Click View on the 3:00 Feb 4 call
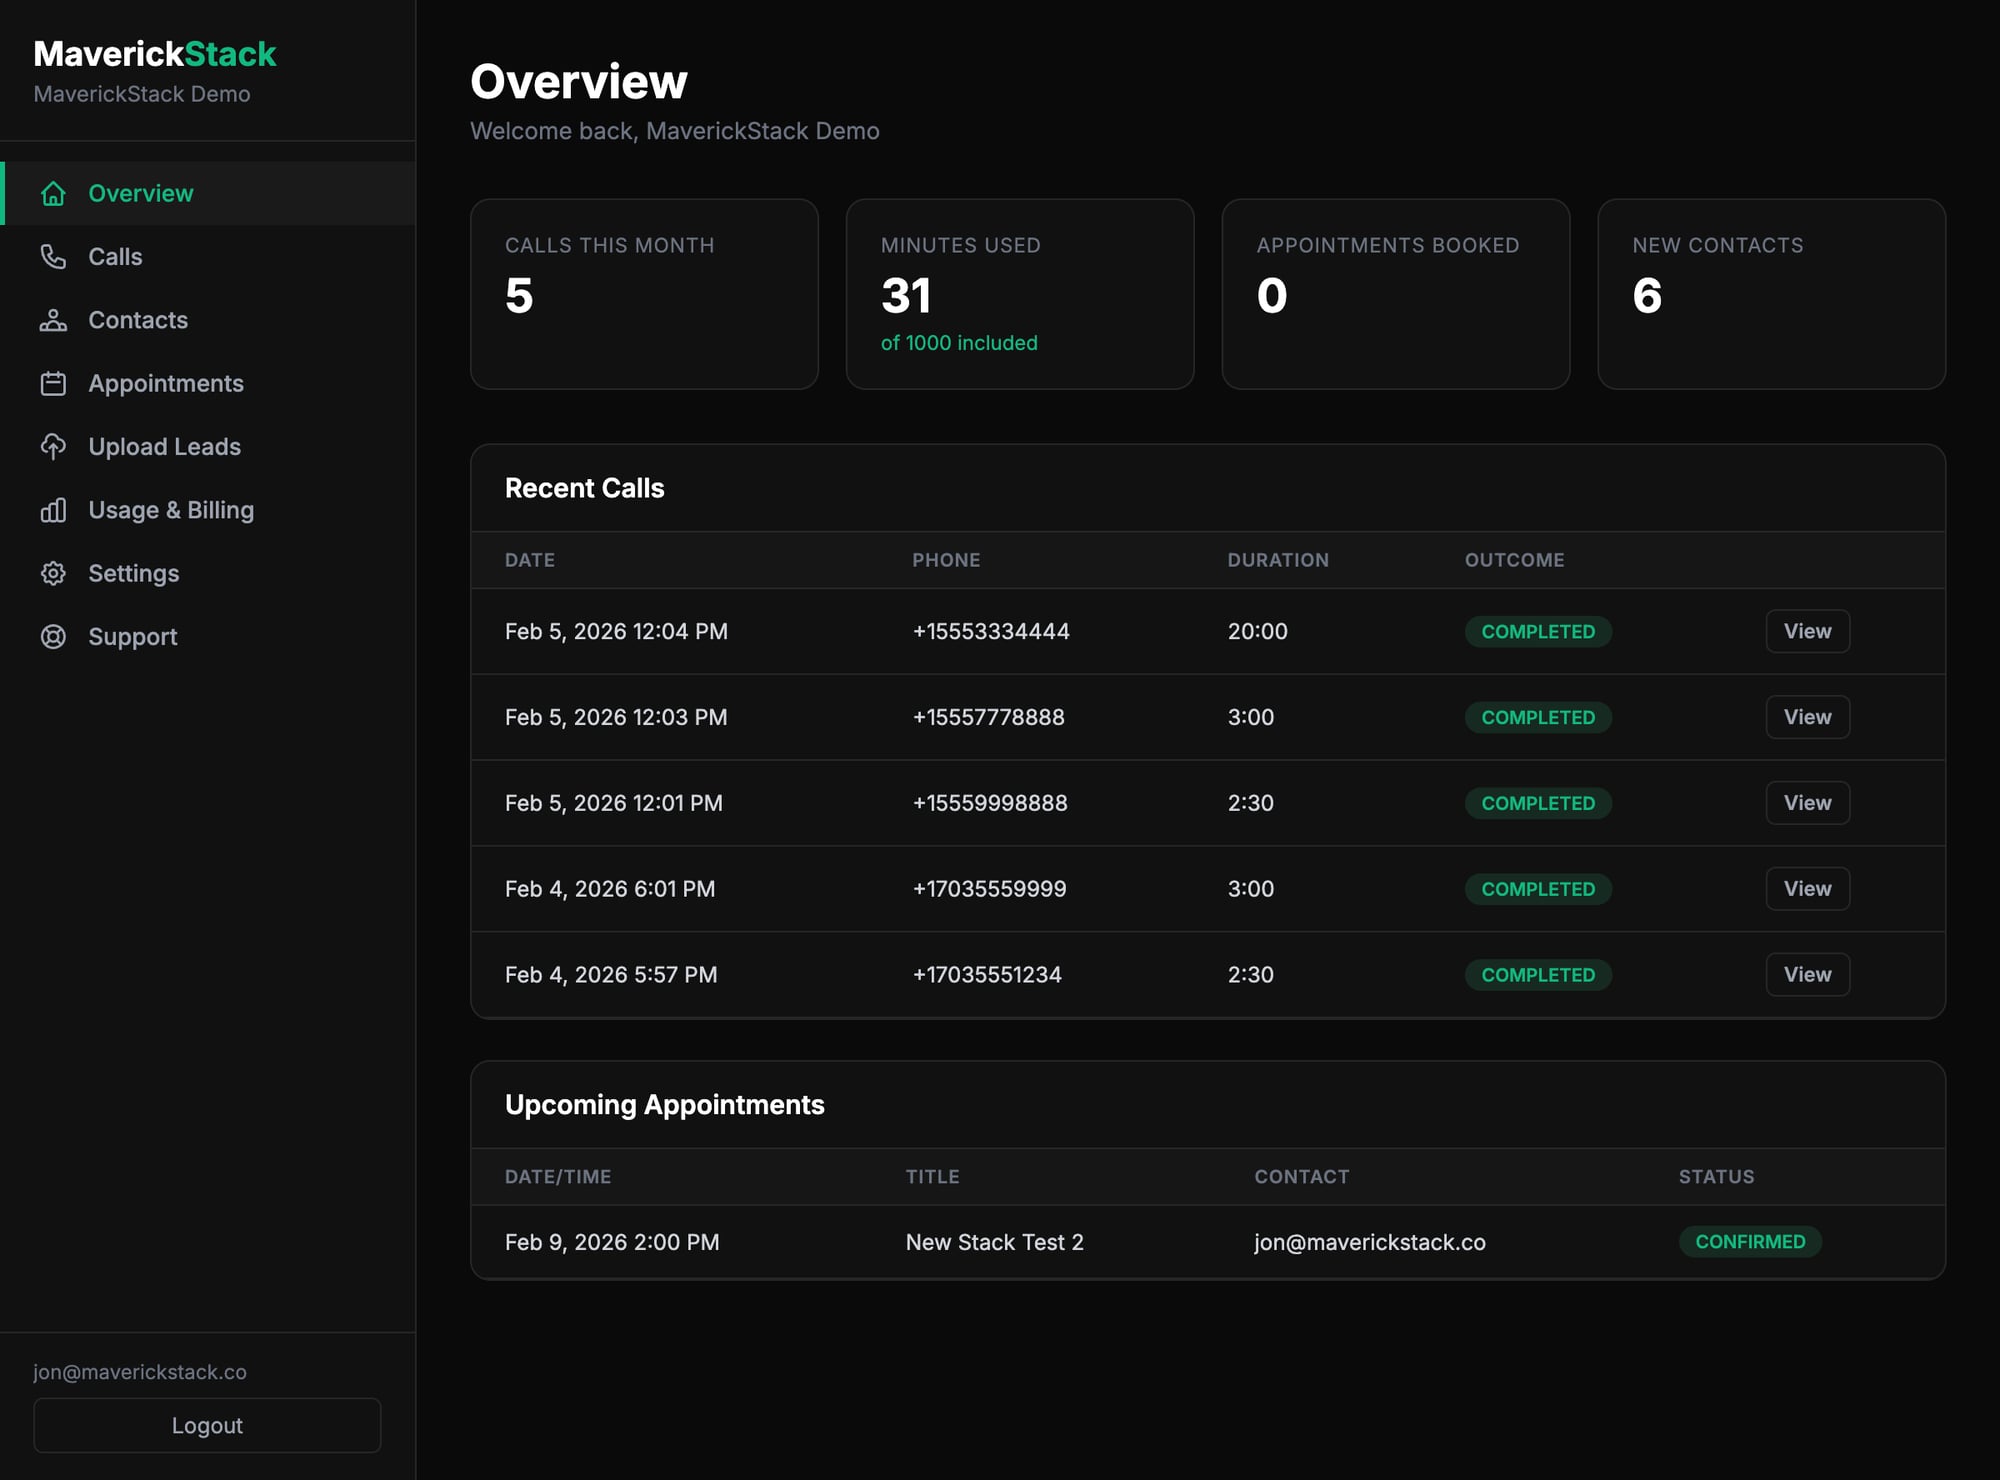Viewport: 2000px width, 1480px height. pos(1806,888)
